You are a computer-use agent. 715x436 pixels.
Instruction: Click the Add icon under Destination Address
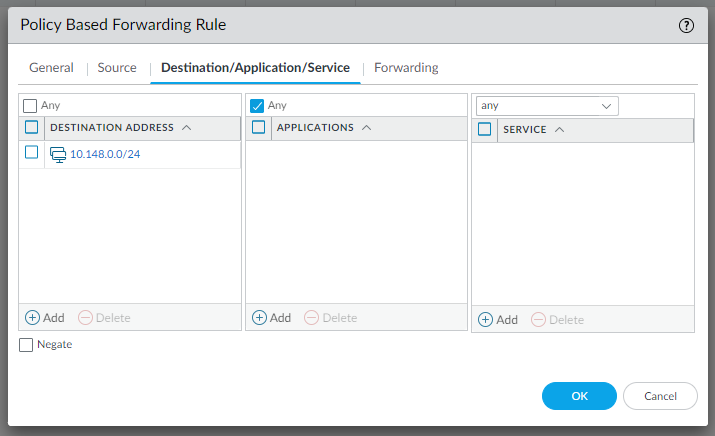(x=32, y=318)
